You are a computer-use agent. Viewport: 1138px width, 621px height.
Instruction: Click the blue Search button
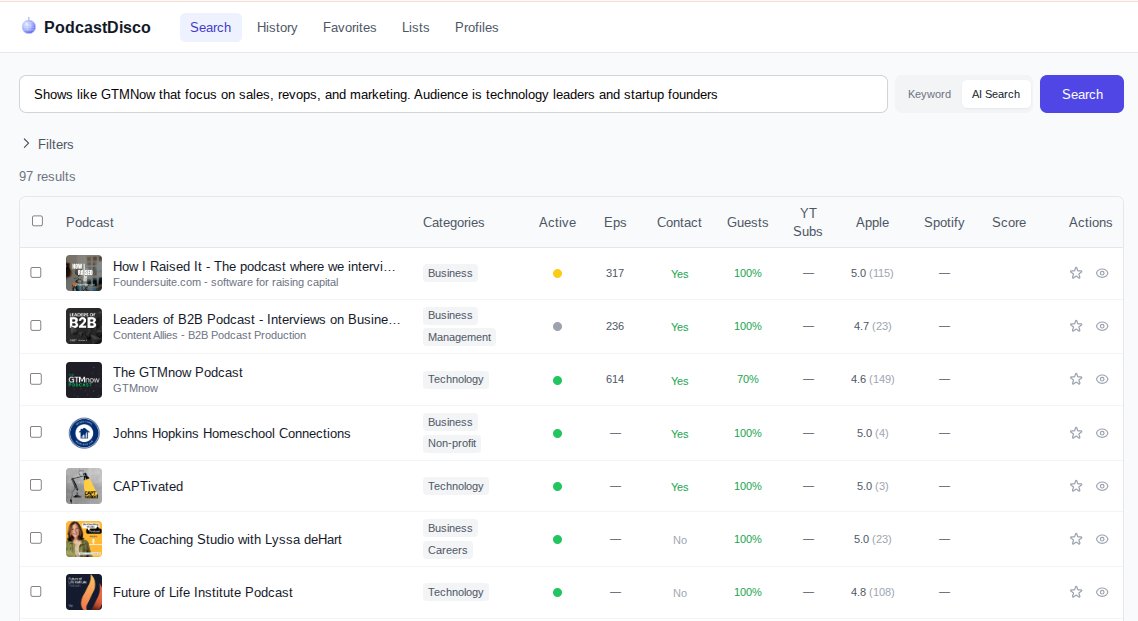click(1081, 94)
